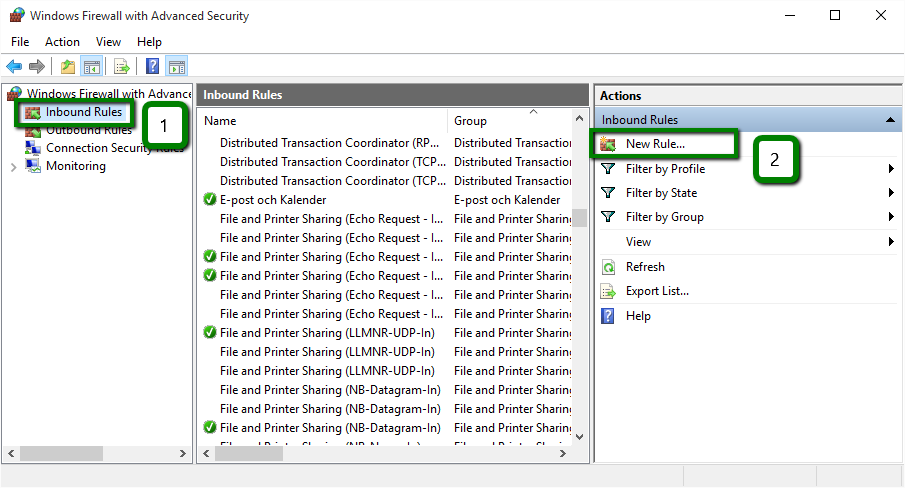Screen dimensions: 905x488
Task: Click the Up one level folder icon
Action: [x=67, y=67]
